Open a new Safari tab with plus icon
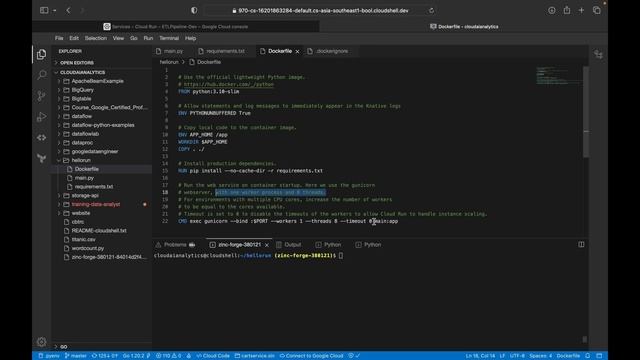This screenshot has height=360, width=640. click(581, 10)
